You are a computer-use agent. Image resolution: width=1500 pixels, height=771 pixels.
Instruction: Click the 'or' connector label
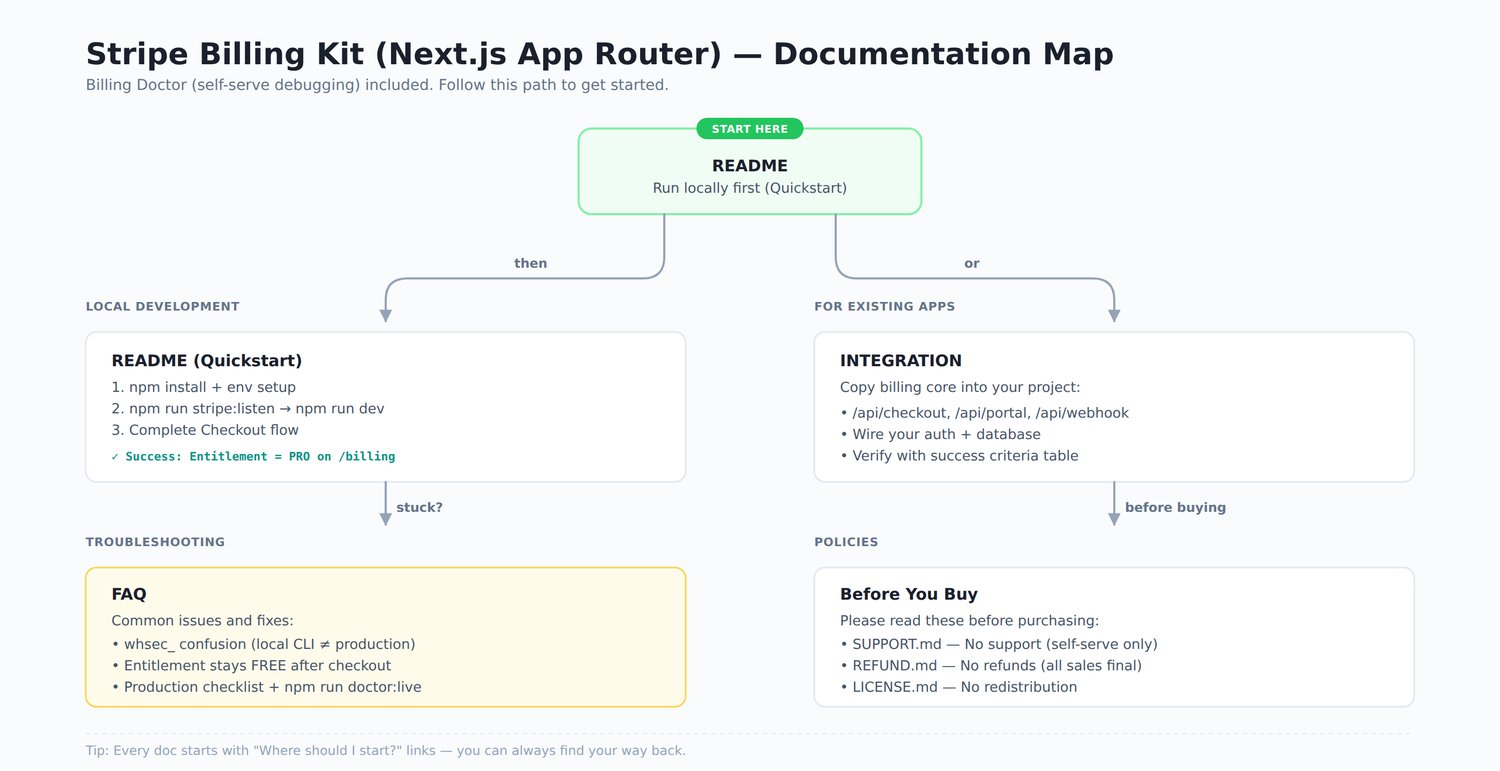point(972,264)
